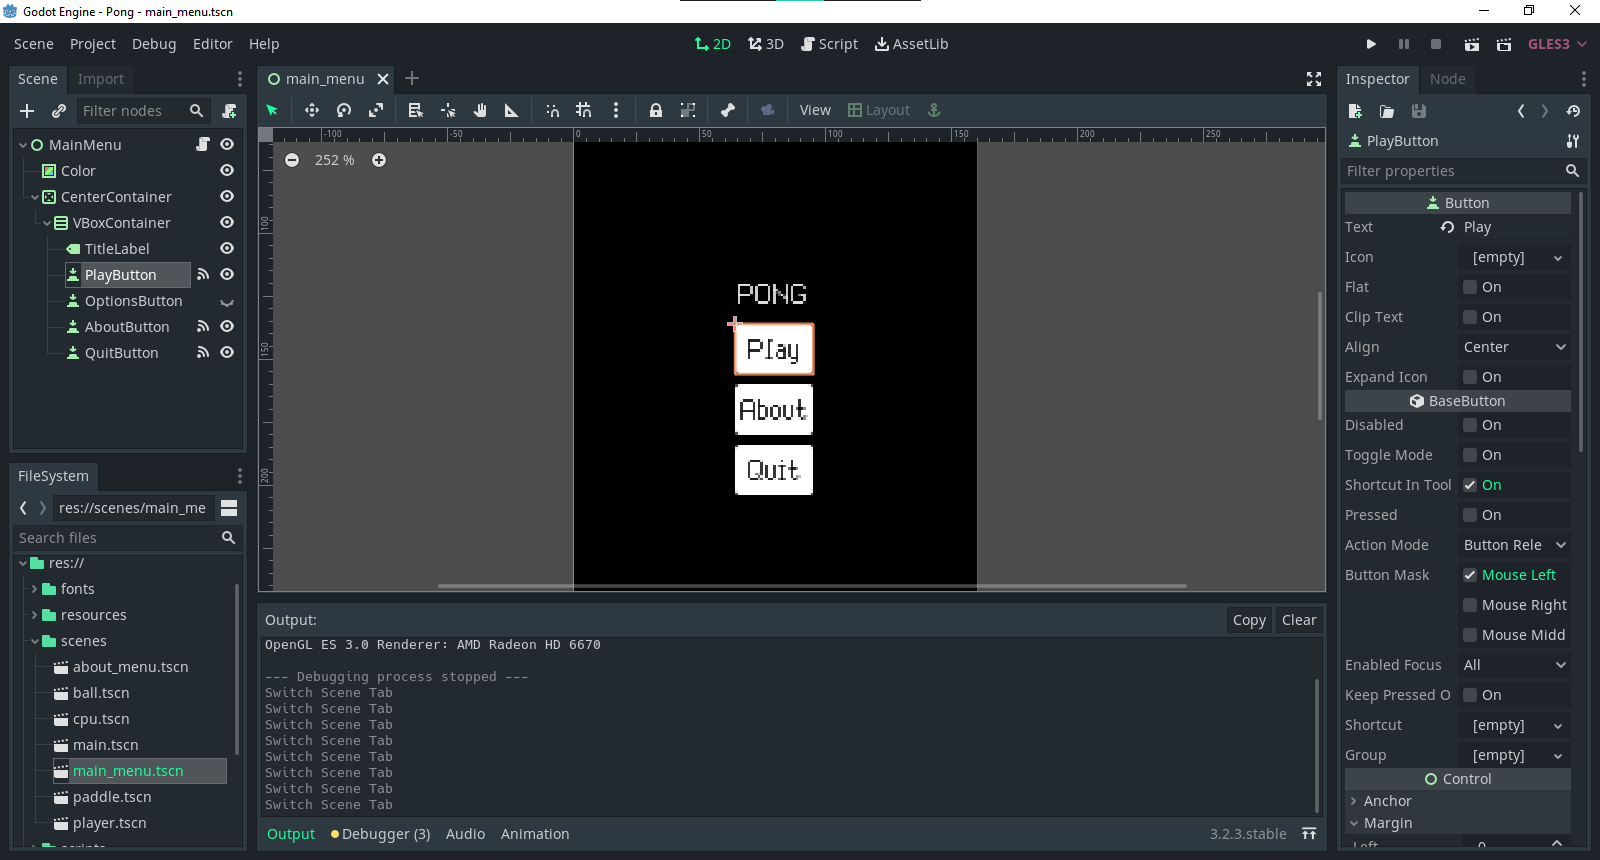Viewport: 1600px width, 860px height.
Task: Select the Move Mode tool
Action: pyautogui.click(x=312, y=110)
